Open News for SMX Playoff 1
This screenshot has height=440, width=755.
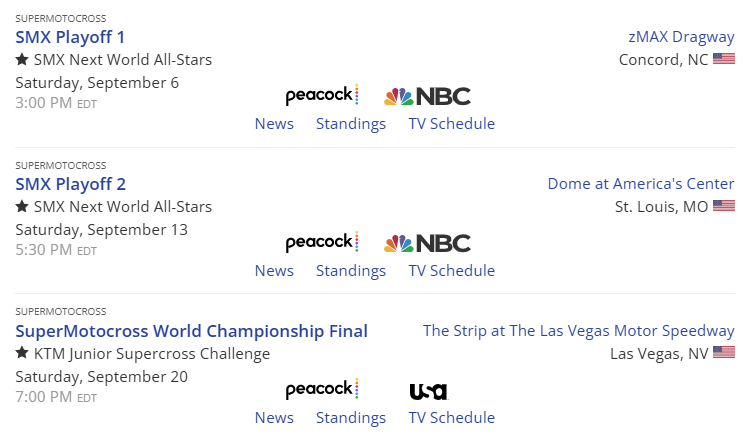(x=274, y=124)
